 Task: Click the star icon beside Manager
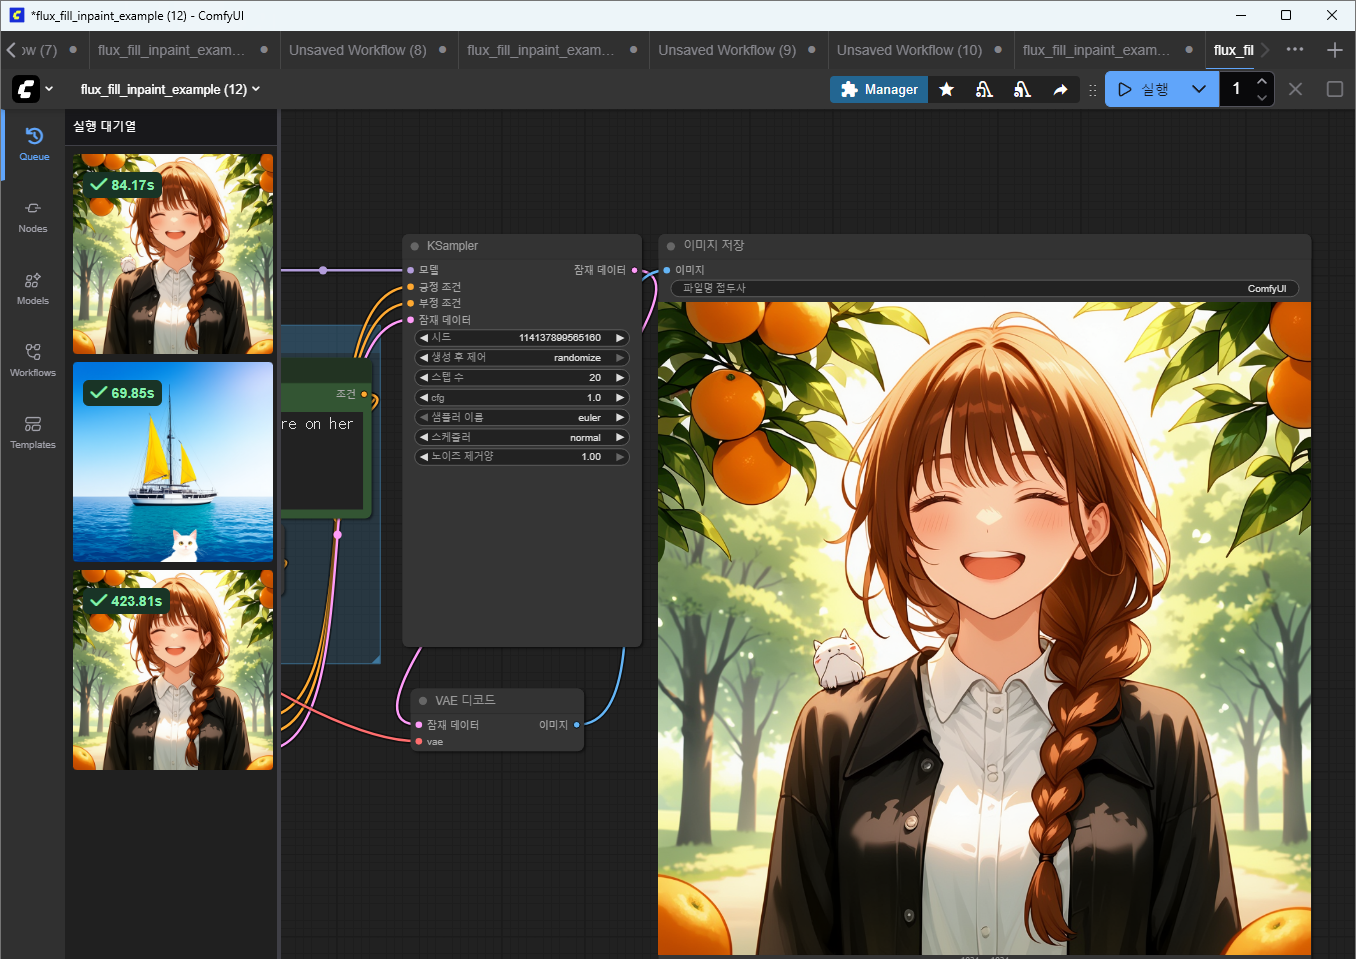(x=946, y=90)
